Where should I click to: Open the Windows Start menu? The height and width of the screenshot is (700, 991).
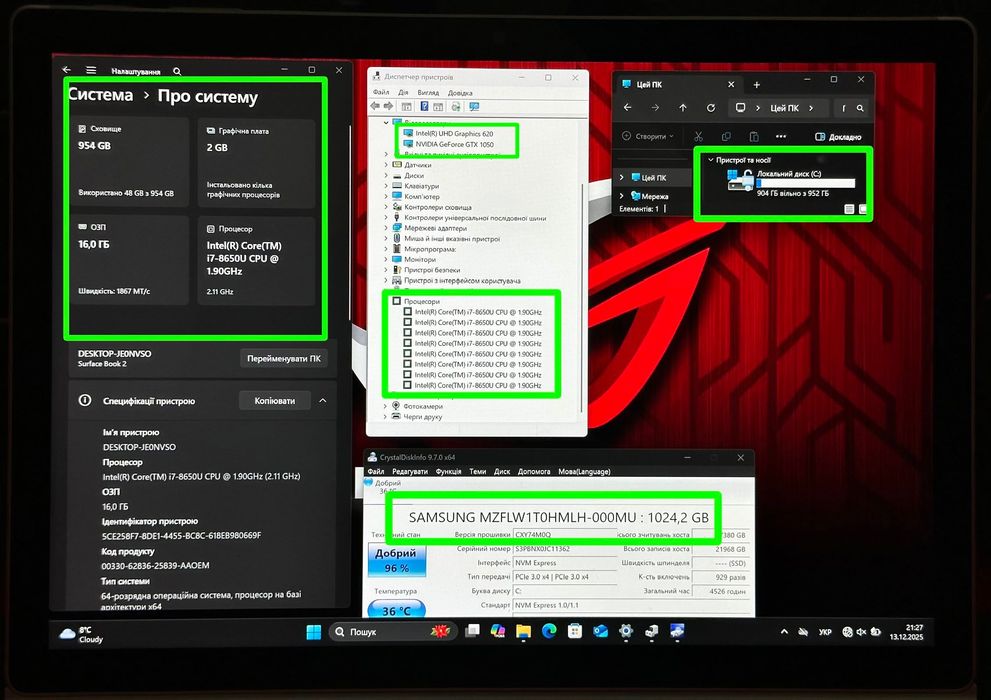pos(313,632)
